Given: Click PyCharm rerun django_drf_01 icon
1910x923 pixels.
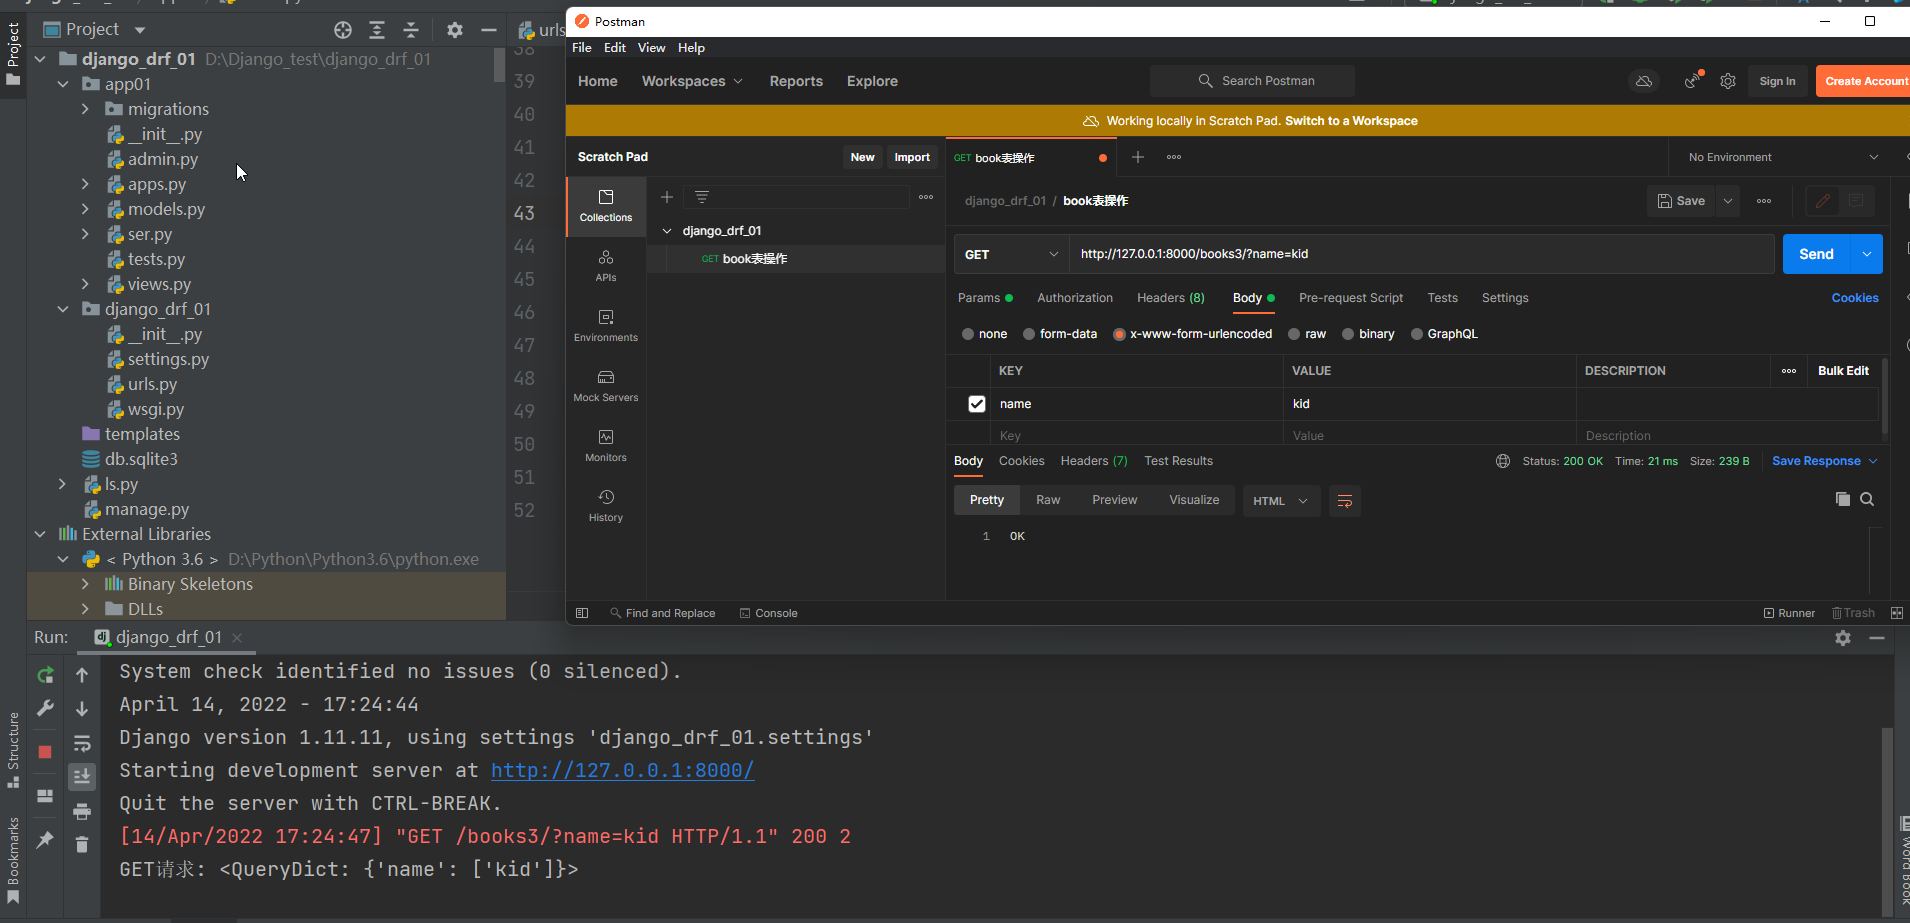Looking at the screenshot, I should (x=45, y=676).
